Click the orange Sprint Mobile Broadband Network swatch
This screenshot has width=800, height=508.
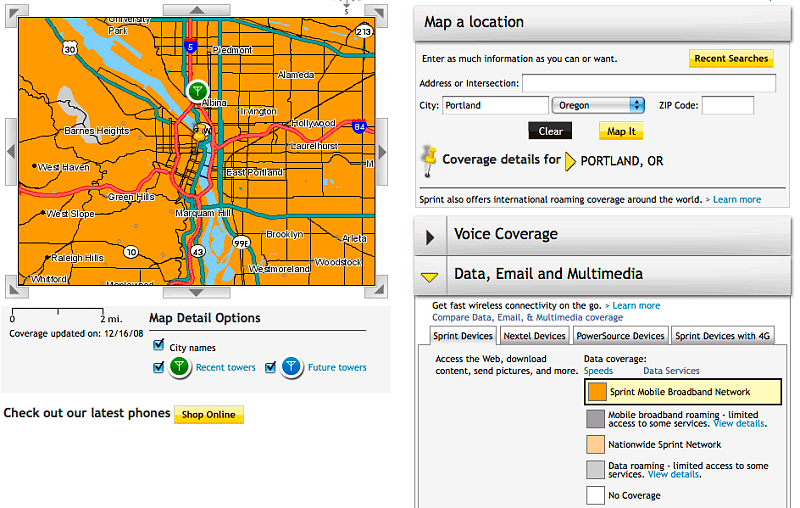pos(596,392)
